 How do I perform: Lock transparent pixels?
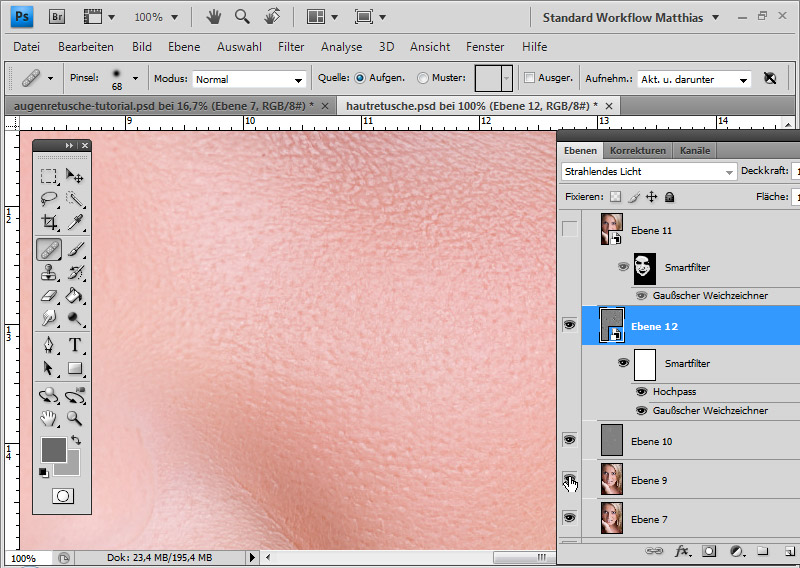point(616,197)
